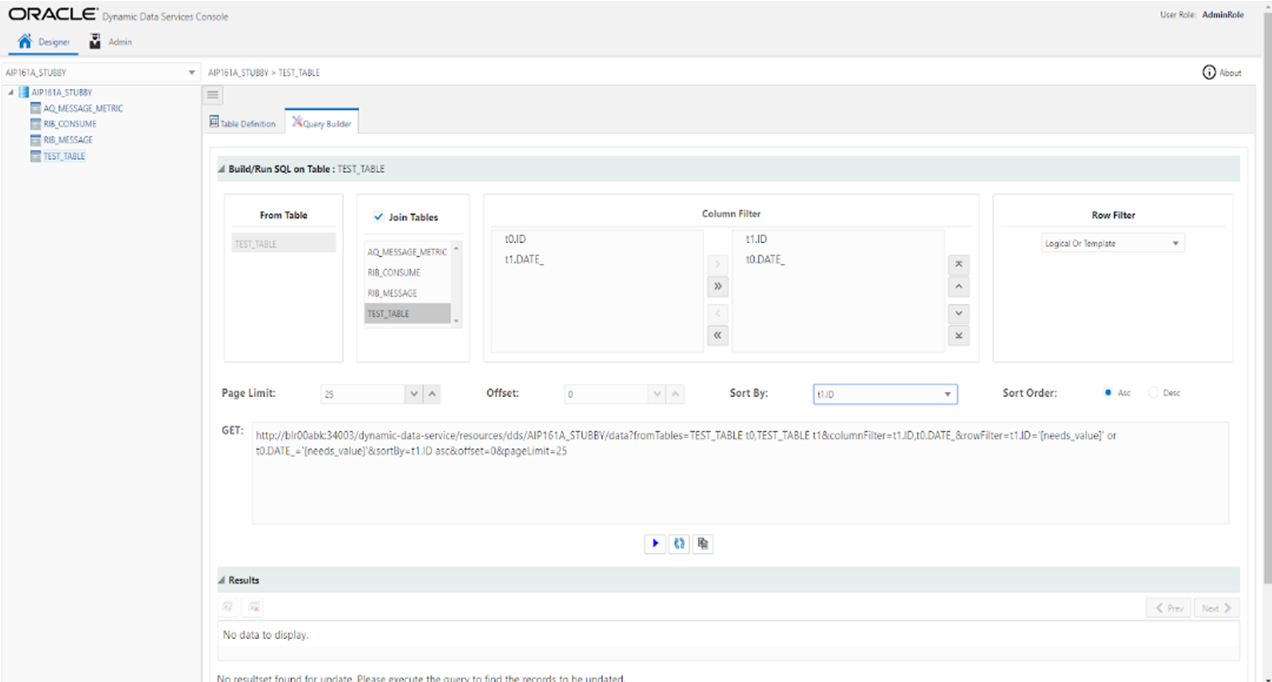Click the From Table TEST_TABLE field
This screenshot has width=1272, height=682.
point(284,243)
